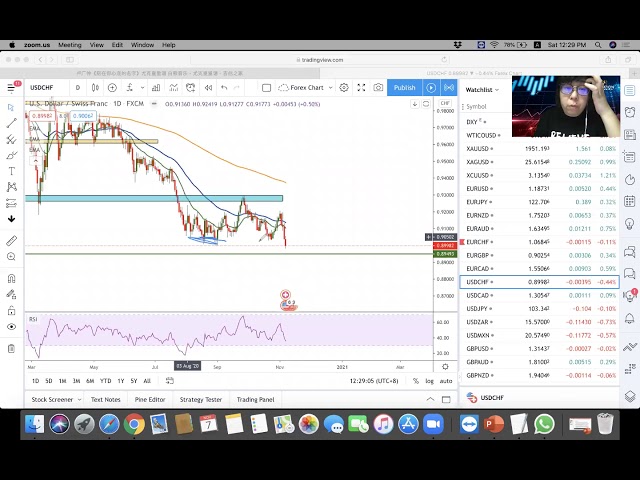640x480 pixels.
Task: Open the View menu in menu bar
Action: point(97,45)
